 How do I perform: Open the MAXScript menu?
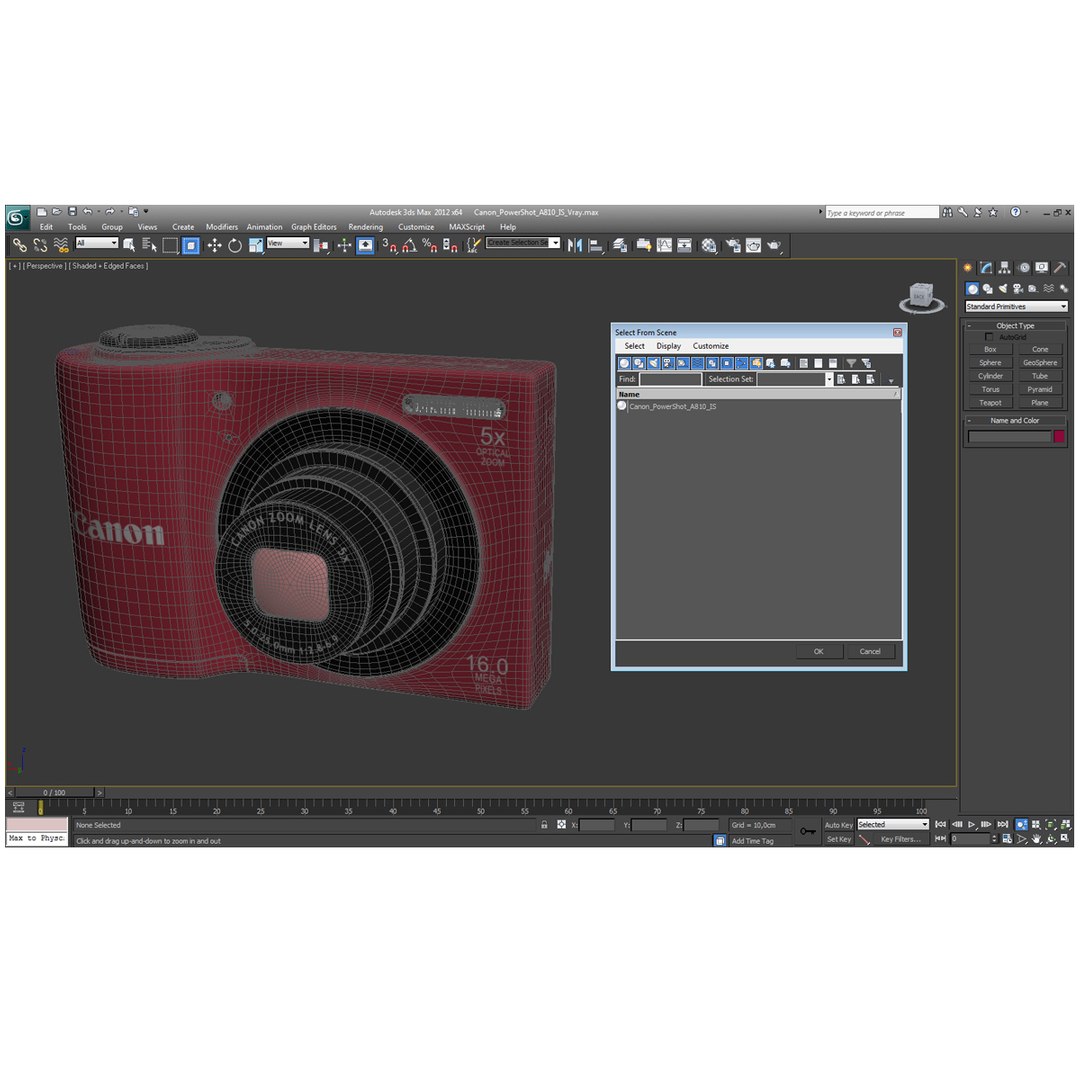coord(467,227)
